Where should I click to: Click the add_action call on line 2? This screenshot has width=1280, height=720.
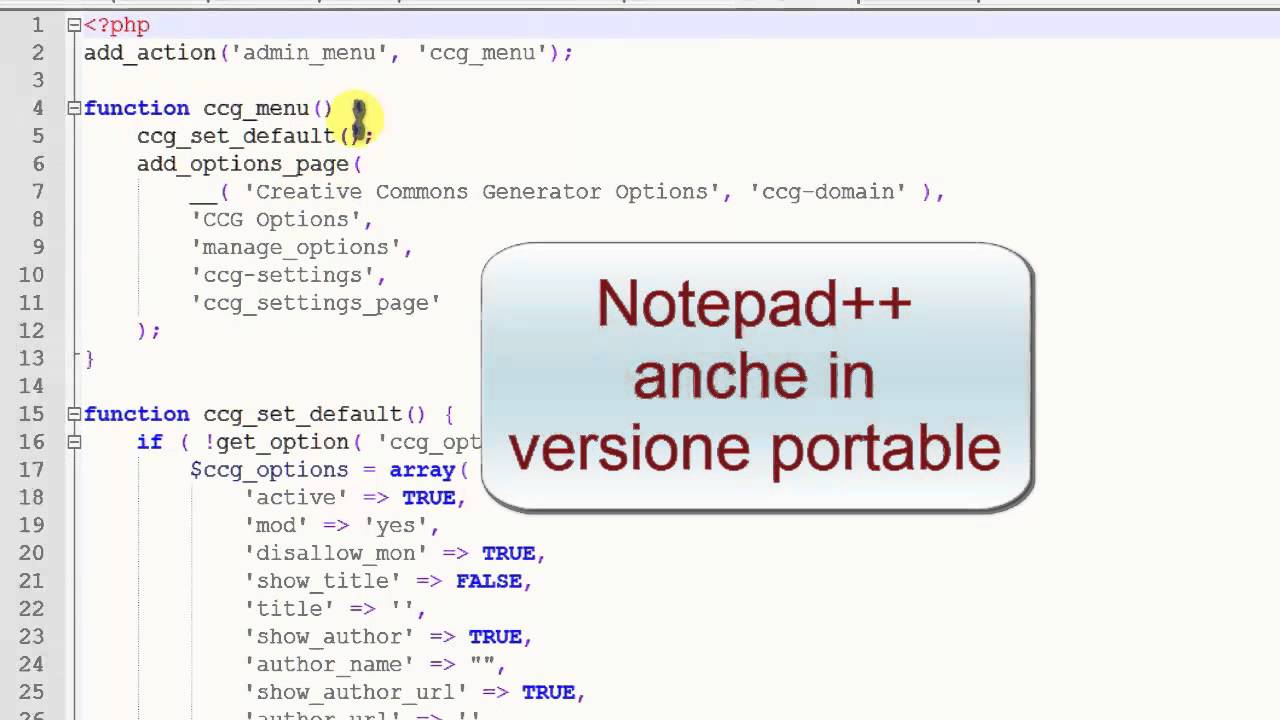[x=150, y=53]
